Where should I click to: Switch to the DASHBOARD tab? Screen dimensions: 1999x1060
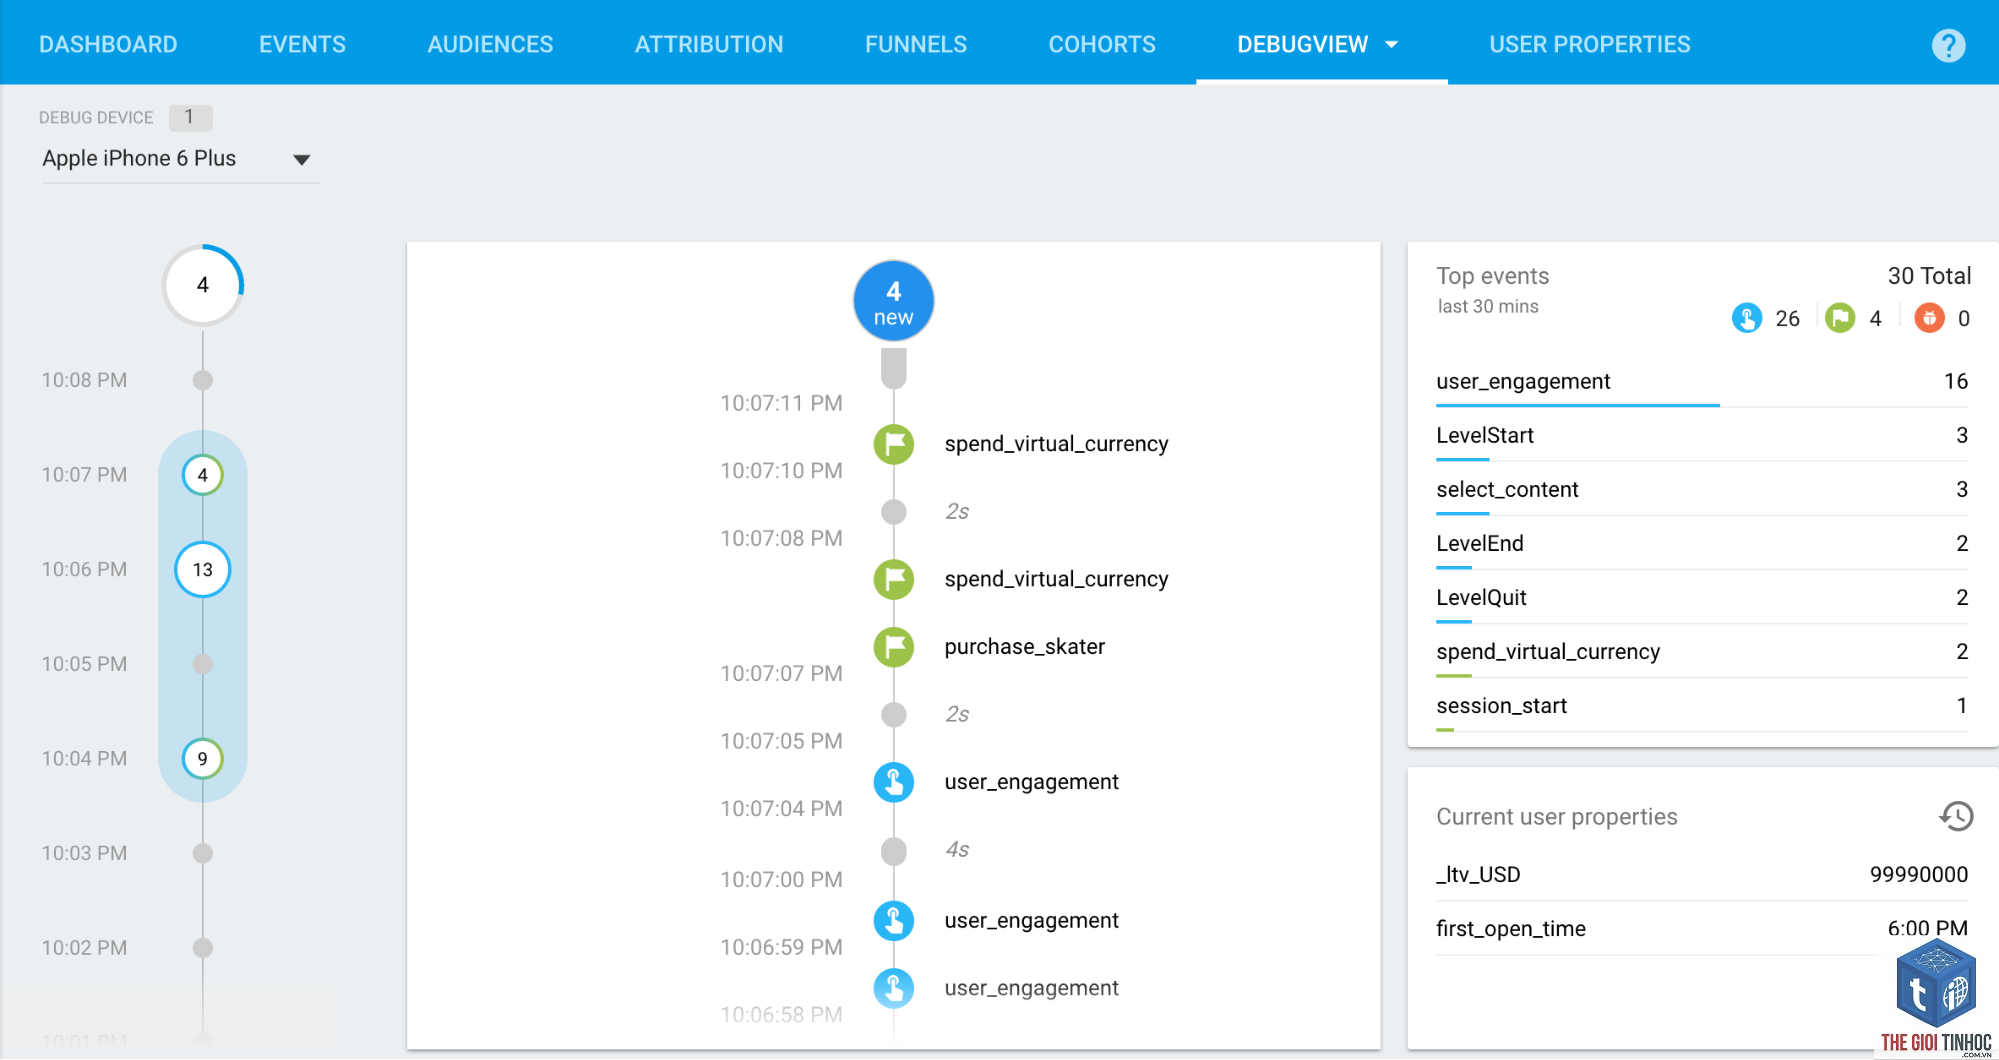click(108, 45)
